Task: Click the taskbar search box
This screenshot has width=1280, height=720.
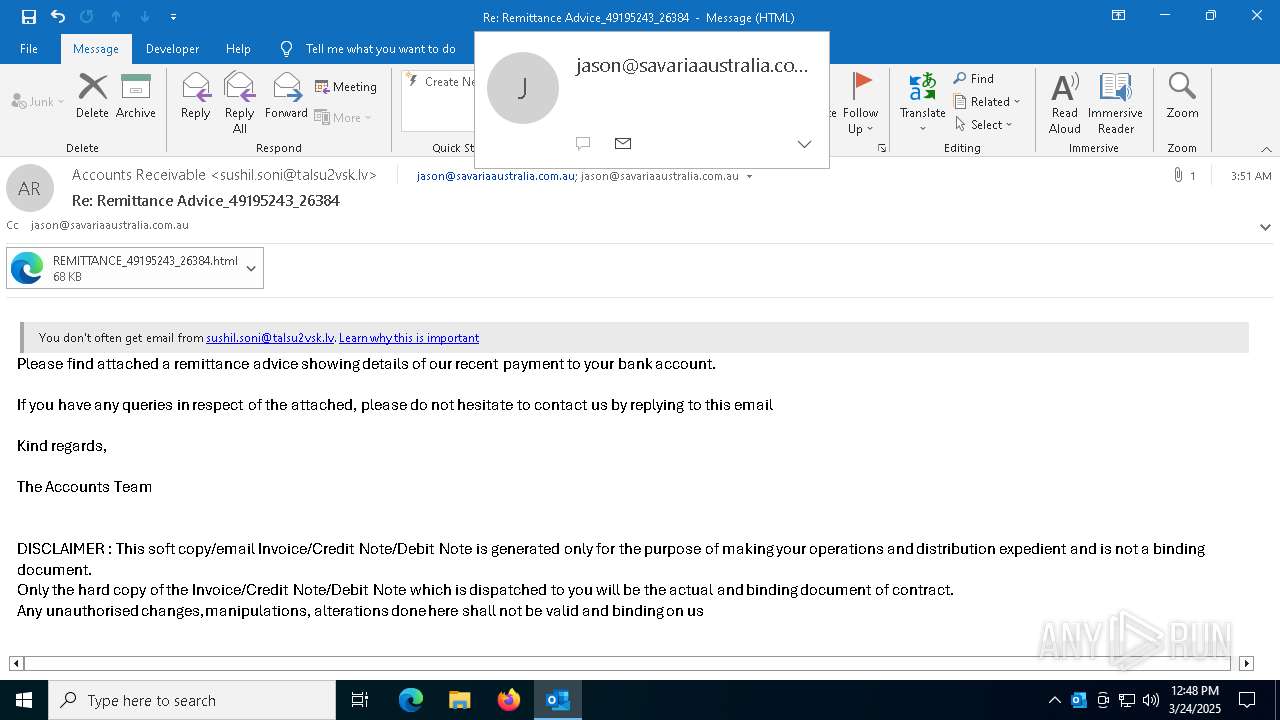Action: point(192,700)
